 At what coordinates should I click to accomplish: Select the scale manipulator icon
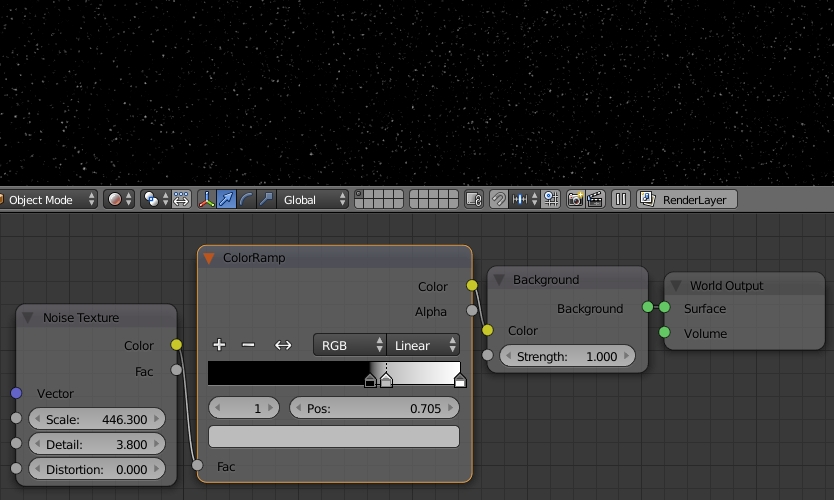[266, 199]
